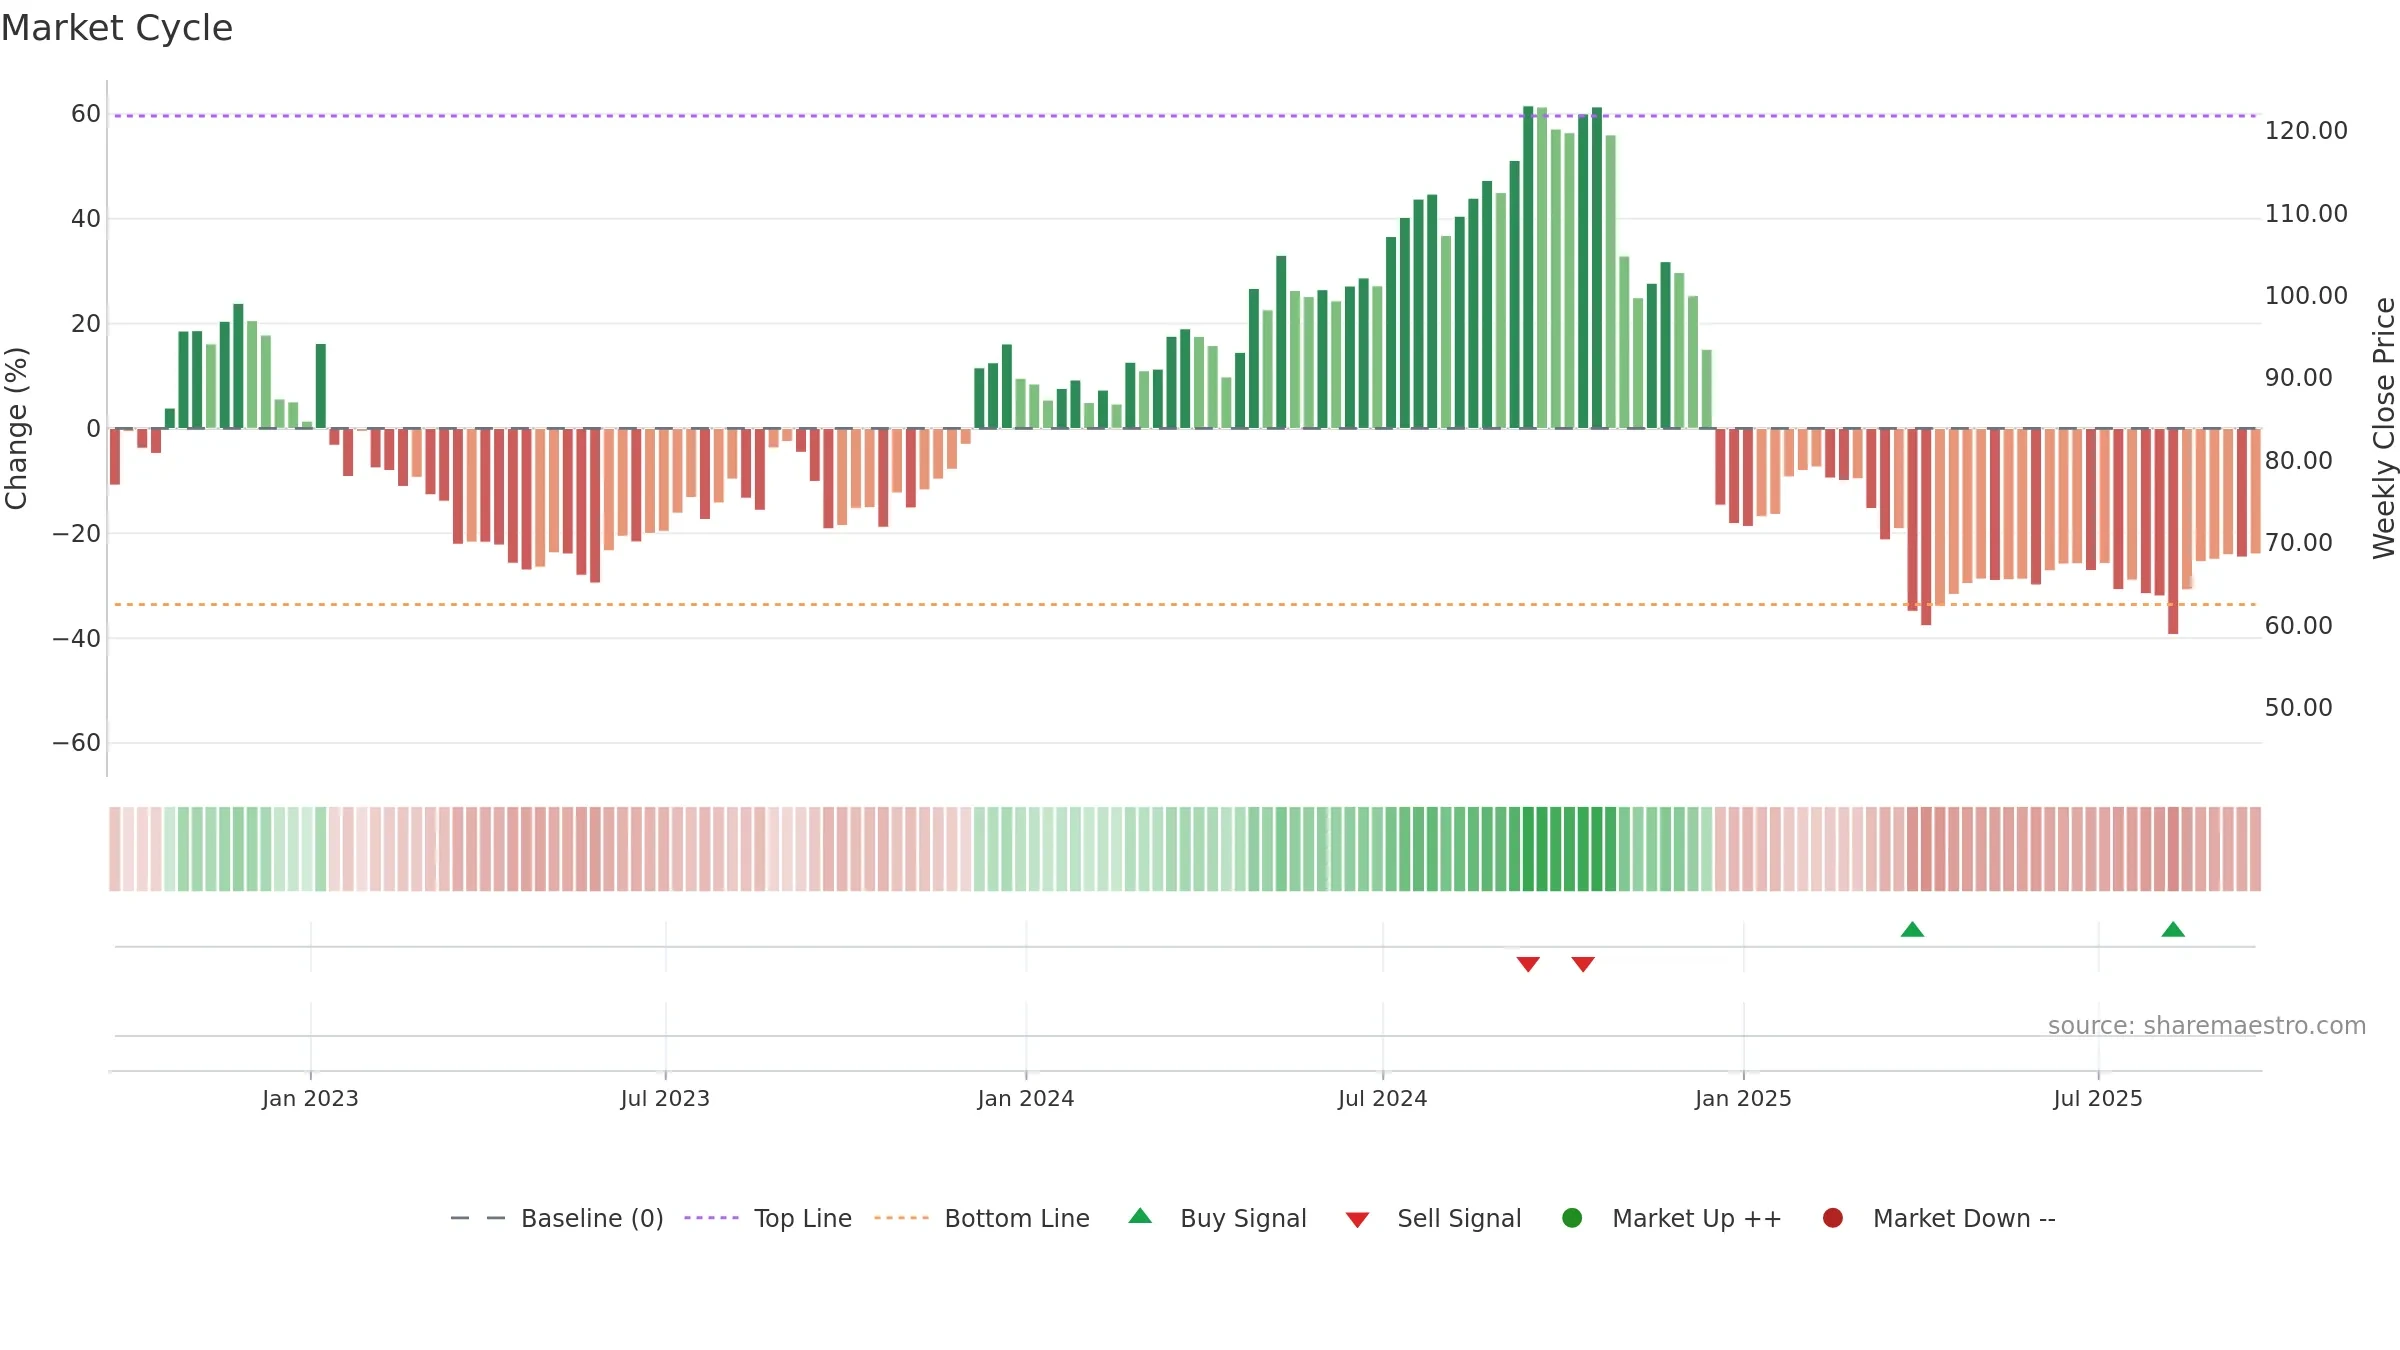Toggle the Baseline (0) legend entry
The height and width of the screenshot is (1350, 2400).
[x=557, y=1218]
